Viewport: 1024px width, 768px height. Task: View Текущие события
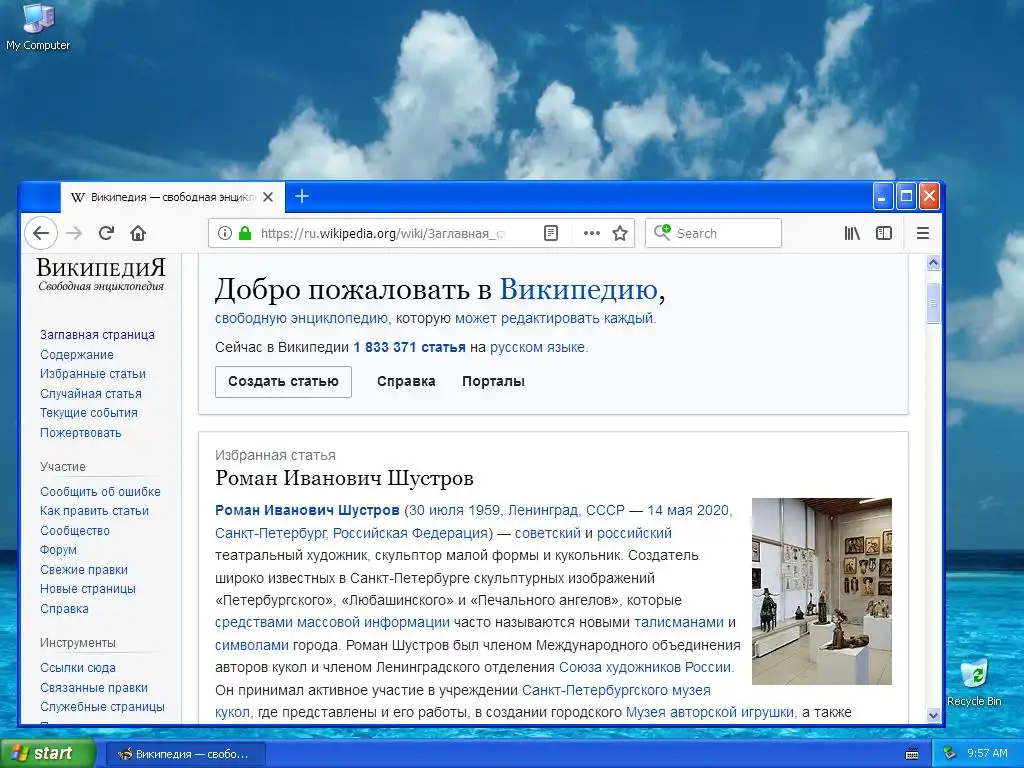pyautogui.click(x=89, y=413)
